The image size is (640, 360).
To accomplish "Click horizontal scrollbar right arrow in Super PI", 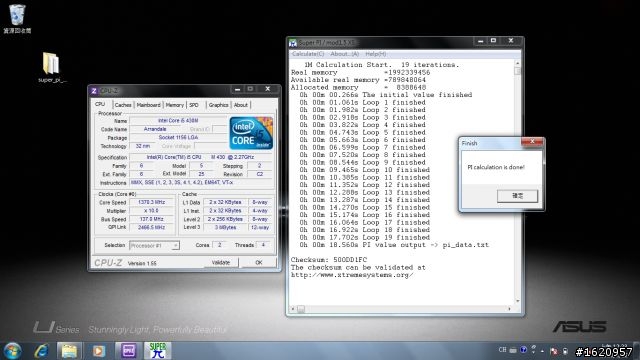I will [x=509, y=309].
